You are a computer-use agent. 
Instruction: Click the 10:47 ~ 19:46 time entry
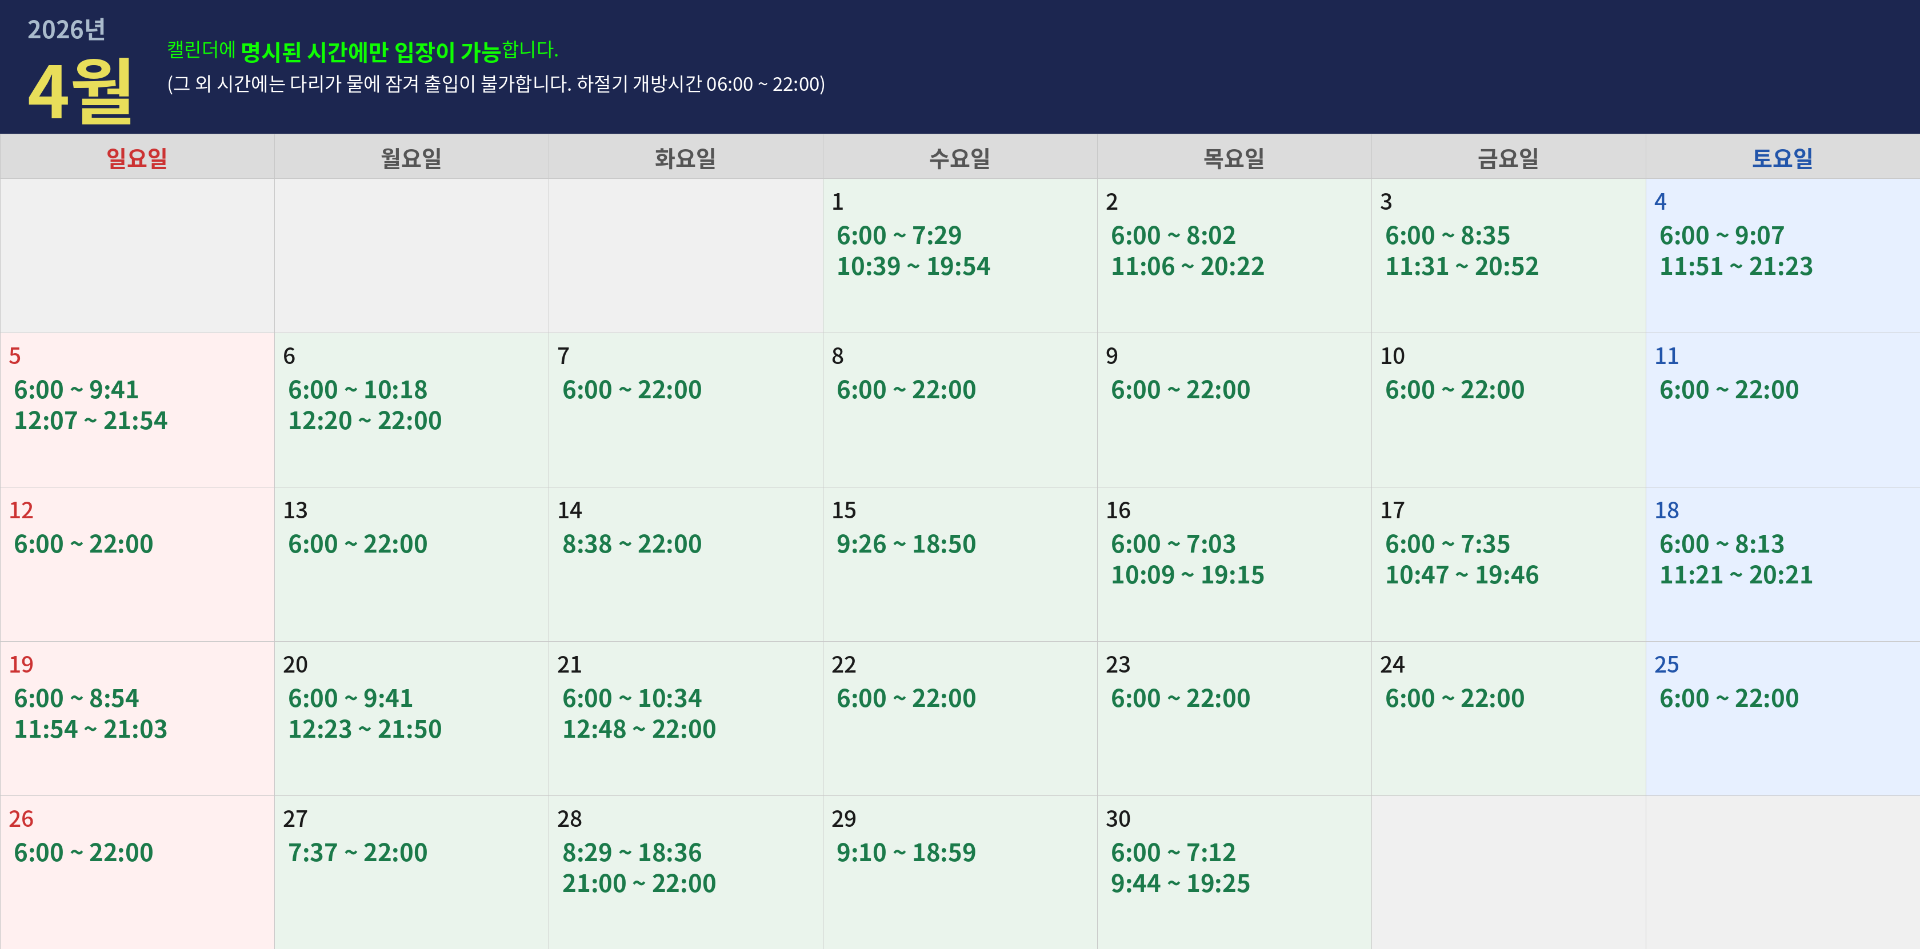point(1461,576)
